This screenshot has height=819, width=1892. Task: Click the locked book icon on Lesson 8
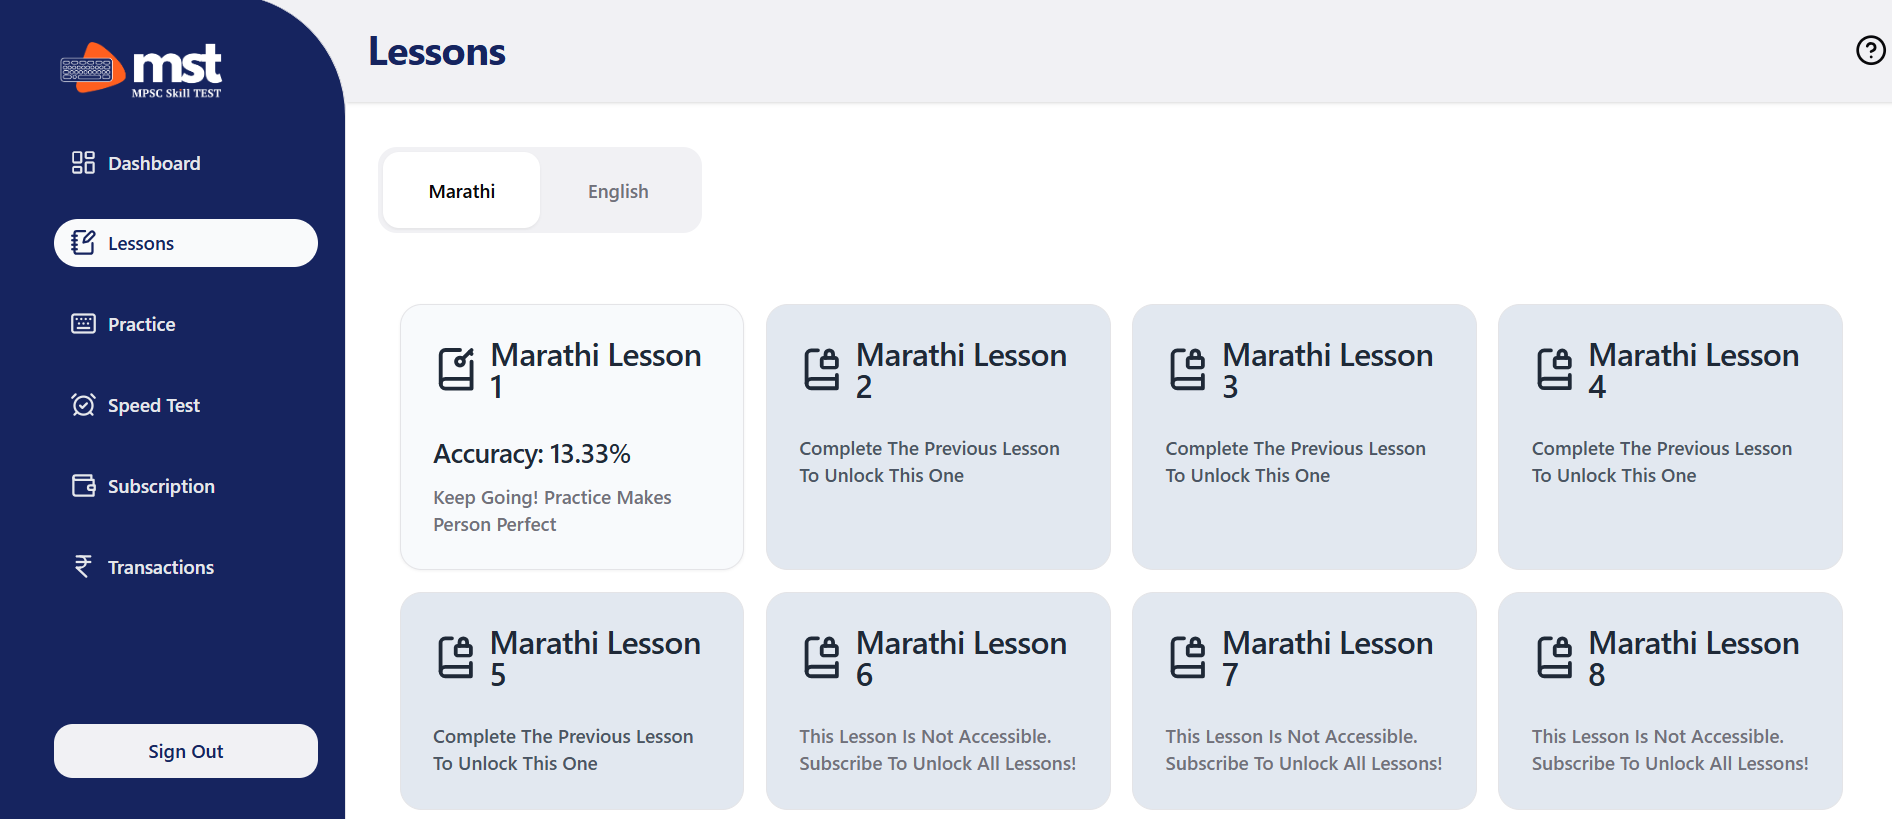pyautogui.click(x=1554, y=657)
